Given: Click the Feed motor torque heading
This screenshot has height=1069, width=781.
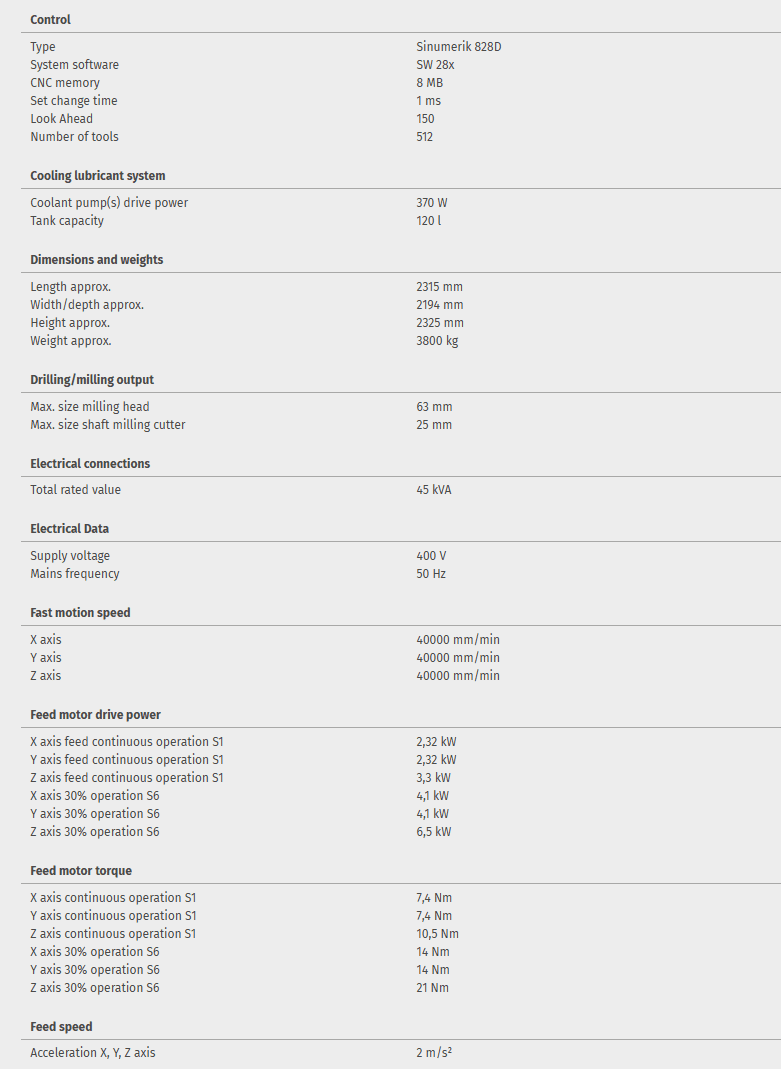Looking at the screenshot, I should pos(81,871).
